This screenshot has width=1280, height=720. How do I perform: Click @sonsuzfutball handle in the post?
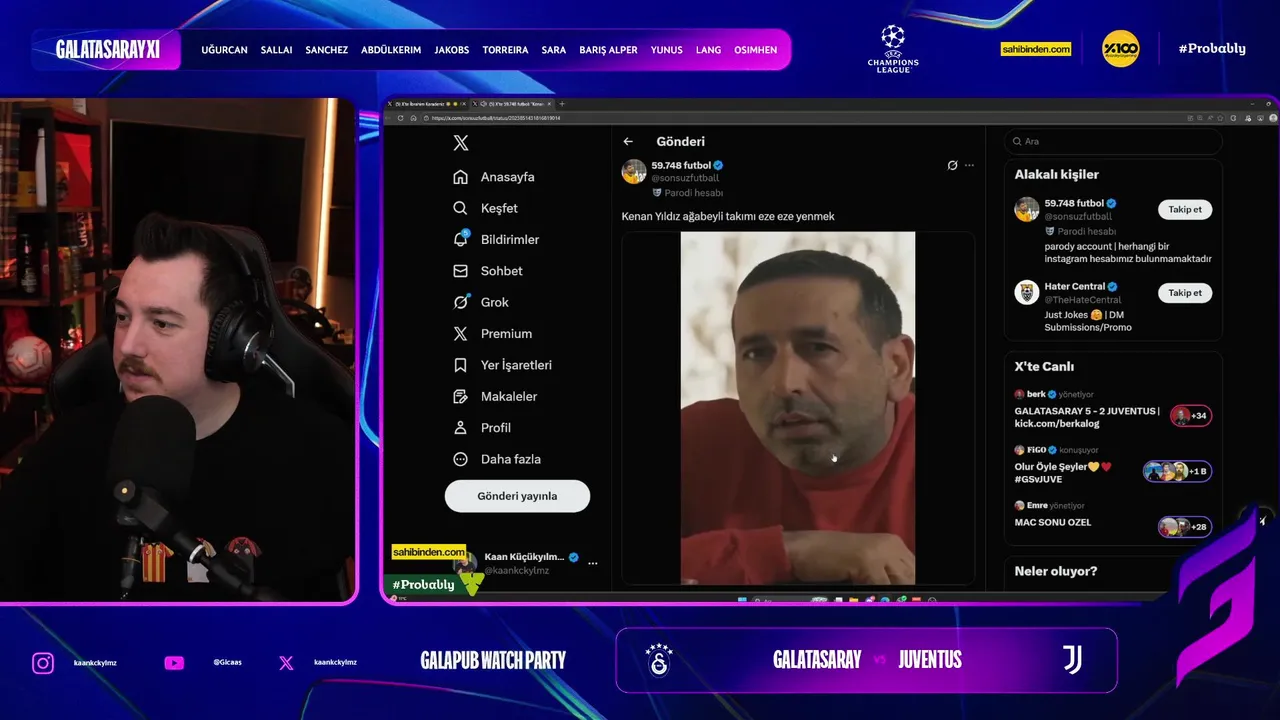tap(685, 178)
